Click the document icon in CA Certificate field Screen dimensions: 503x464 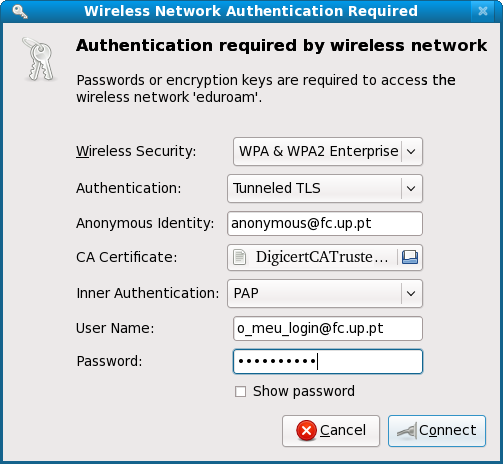point(239,257)
